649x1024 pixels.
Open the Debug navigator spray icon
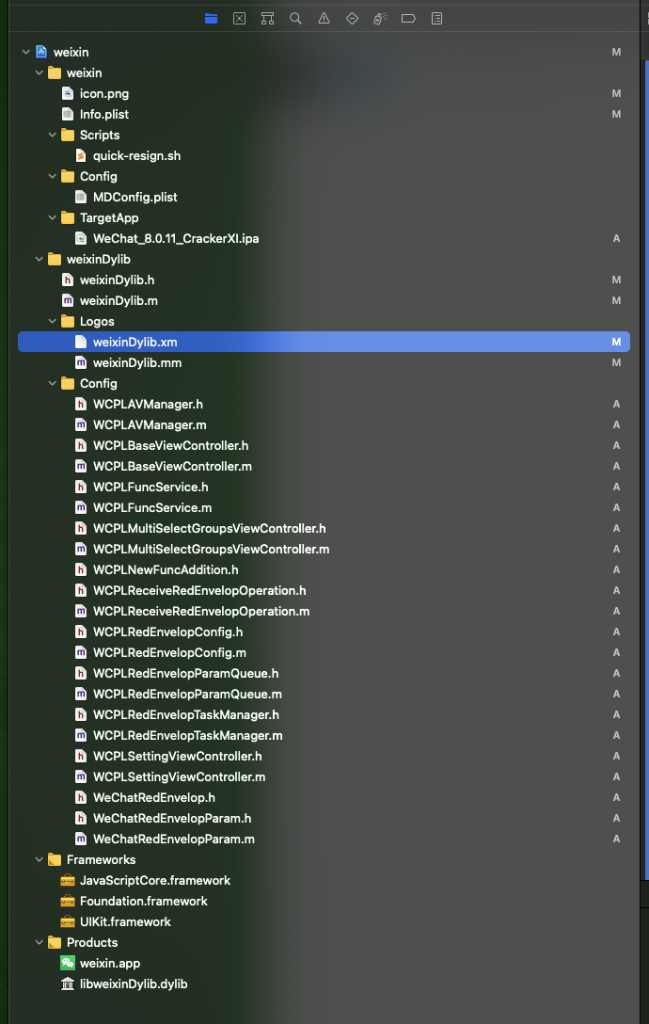pos(380,18)
